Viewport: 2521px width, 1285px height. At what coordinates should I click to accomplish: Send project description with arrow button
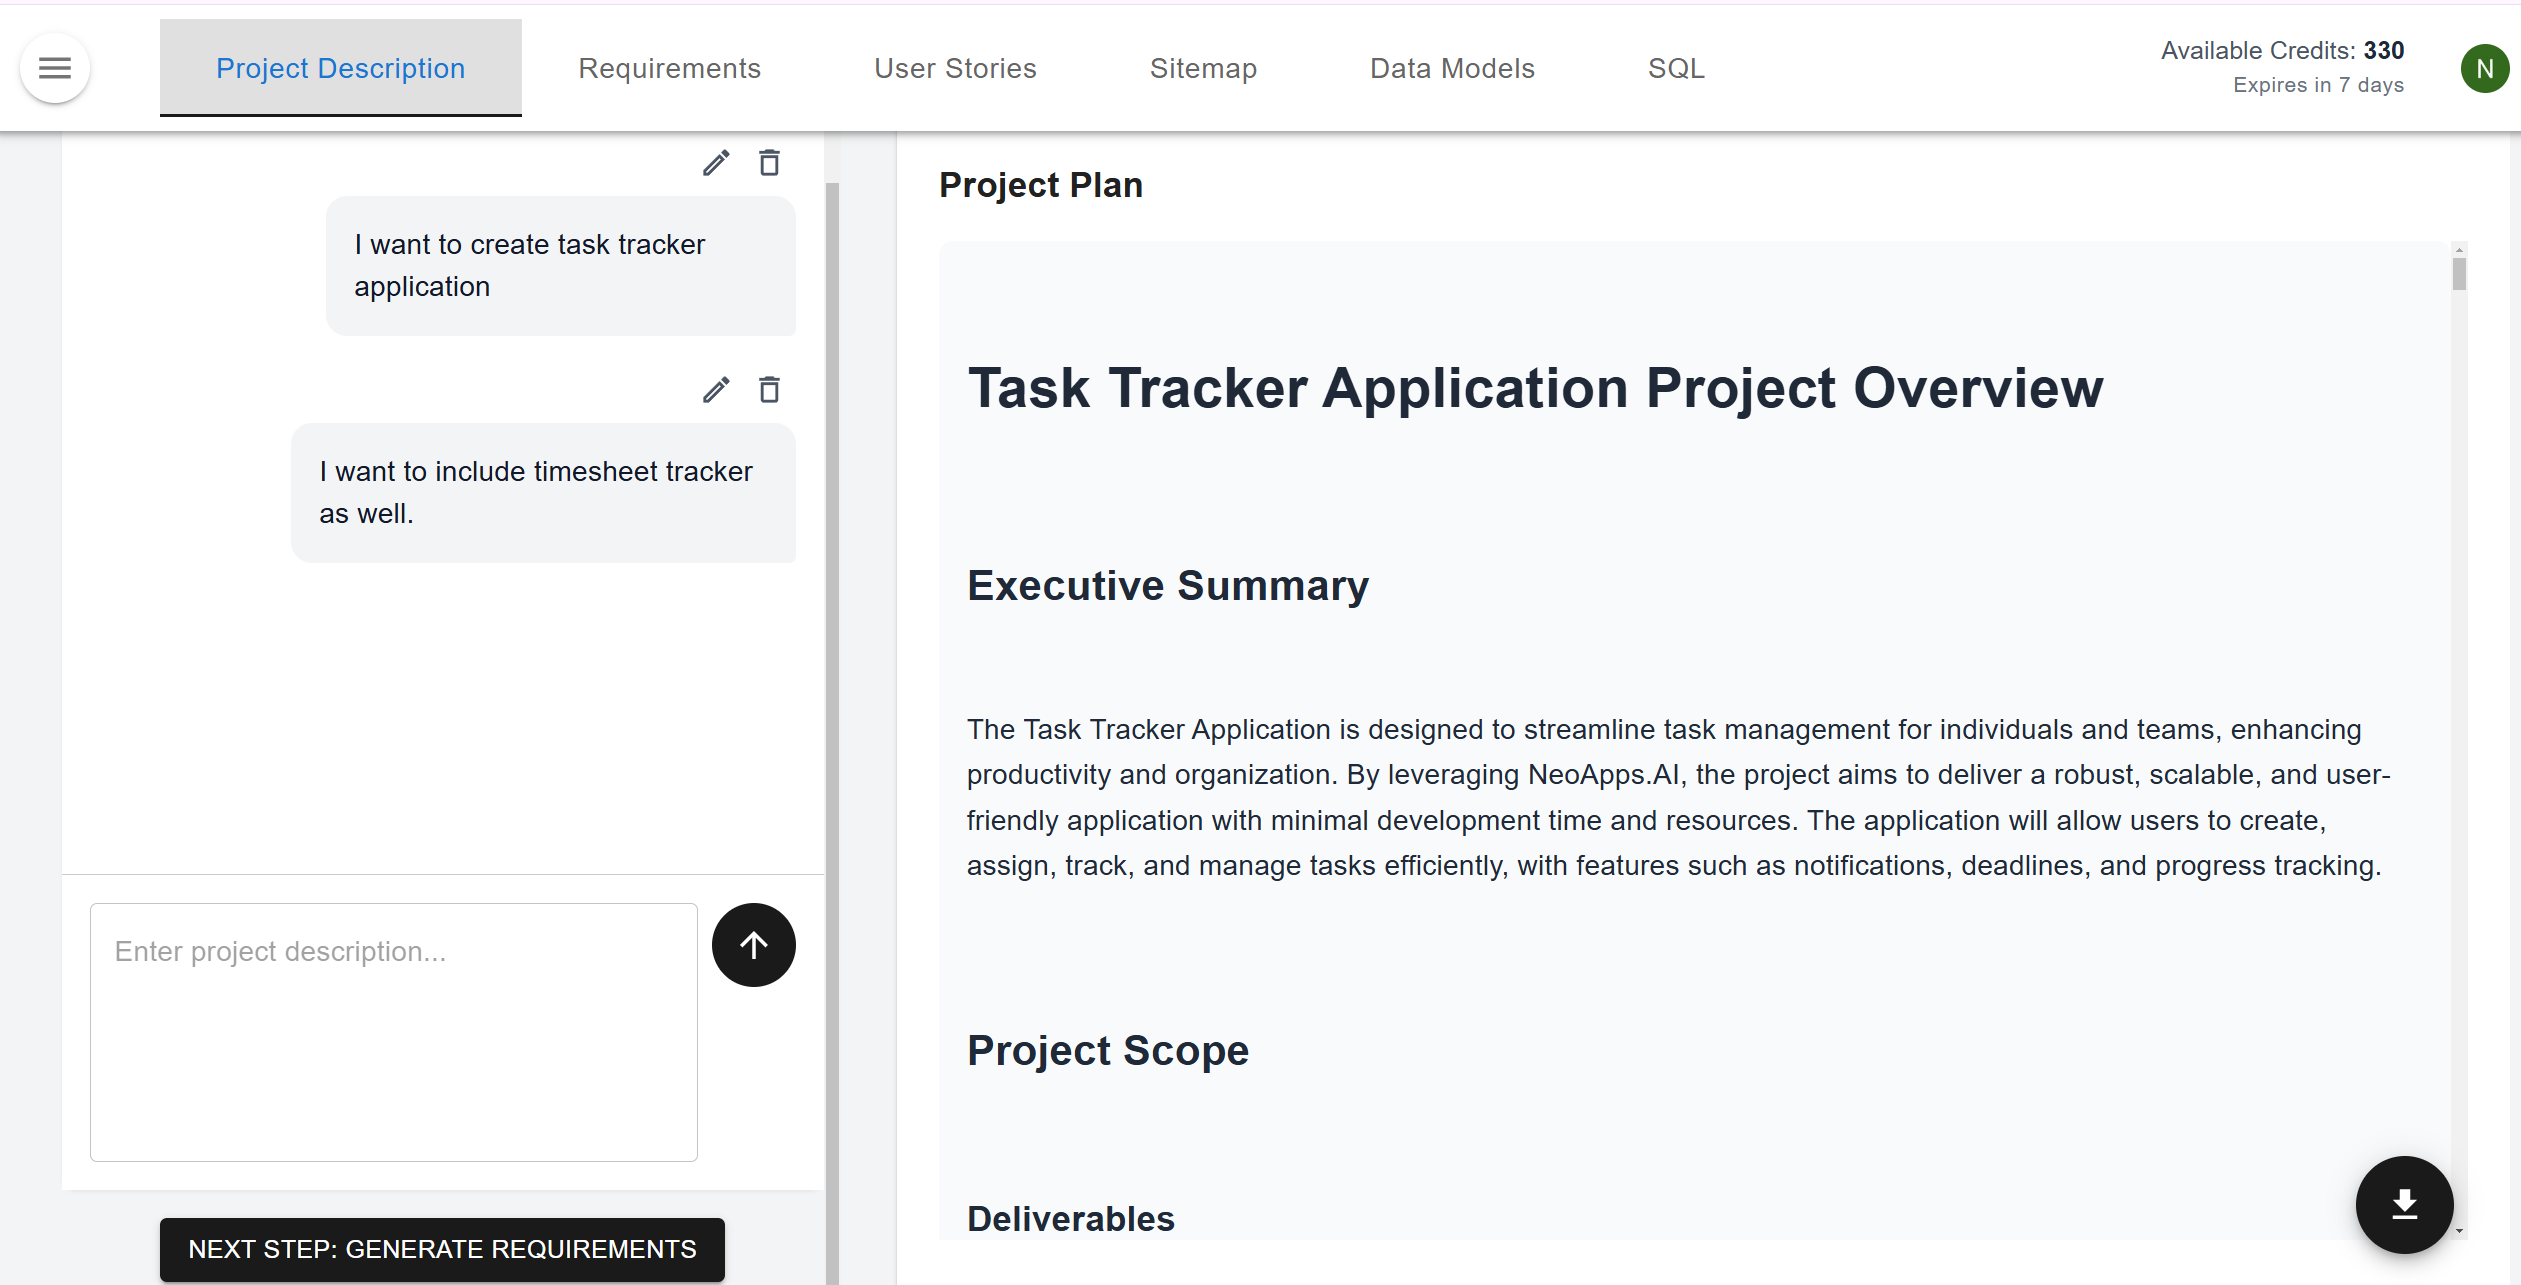[x=754, y=945]
